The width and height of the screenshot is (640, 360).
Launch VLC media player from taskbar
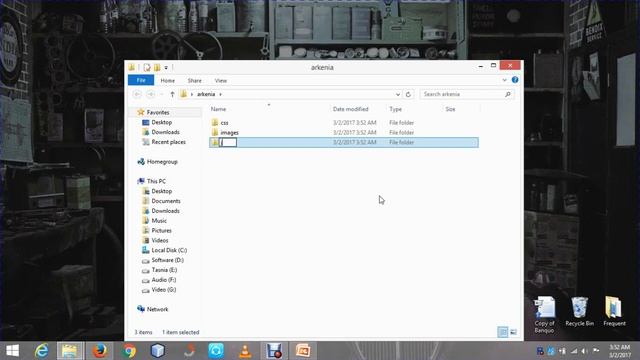pos(245,351)
